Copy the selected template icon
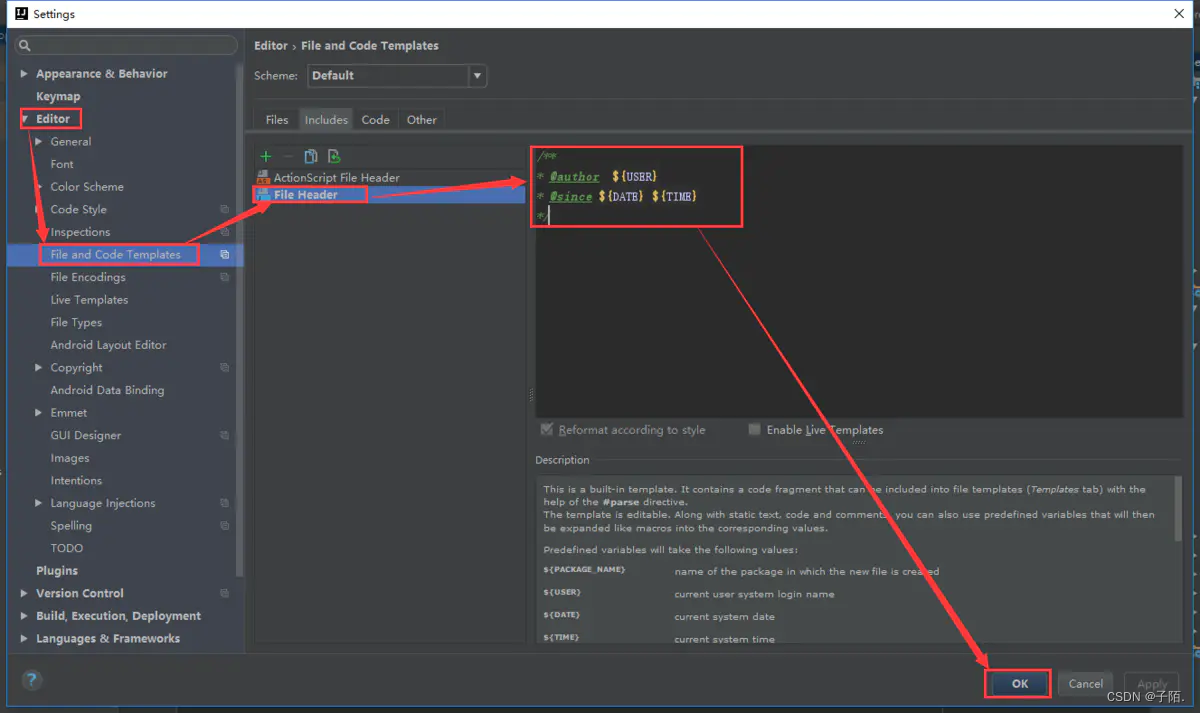The image size is (1200, 713). pos(311,156)
